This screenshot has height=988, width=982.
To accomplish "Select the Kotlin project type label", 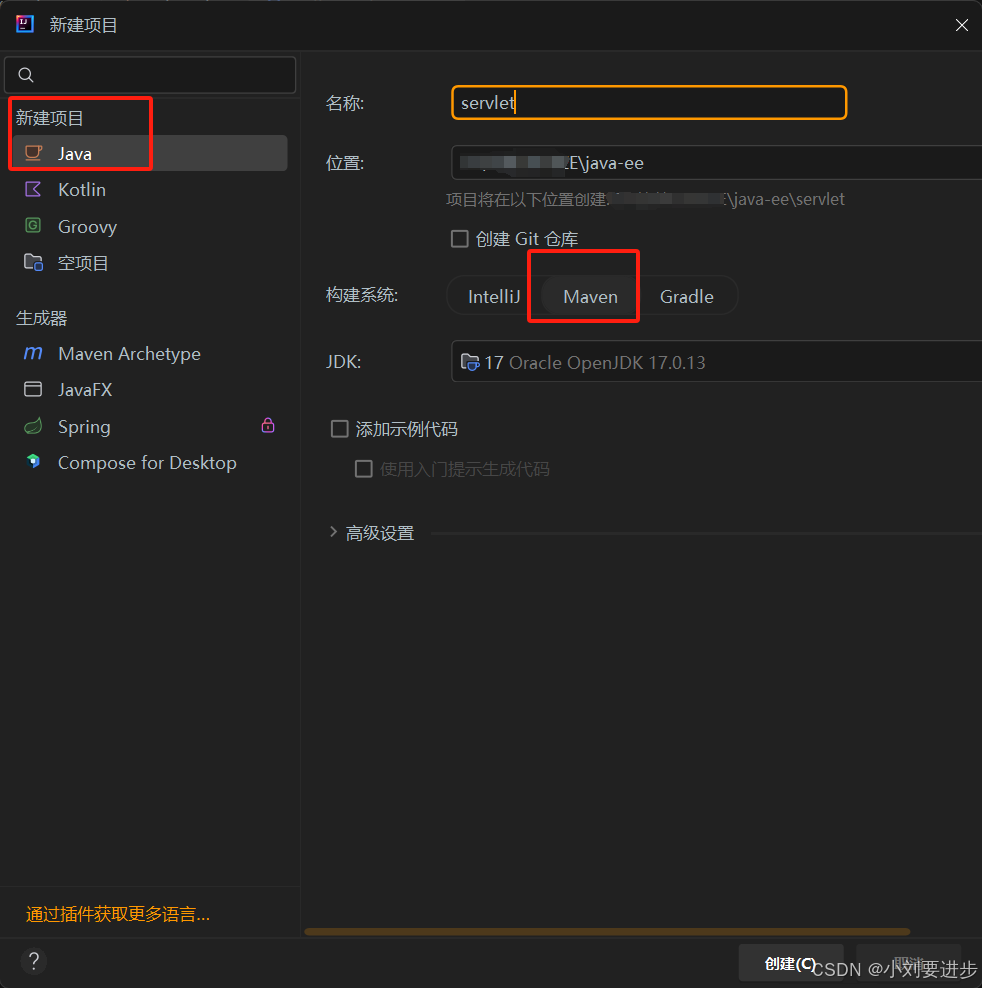I will (82, 190).
